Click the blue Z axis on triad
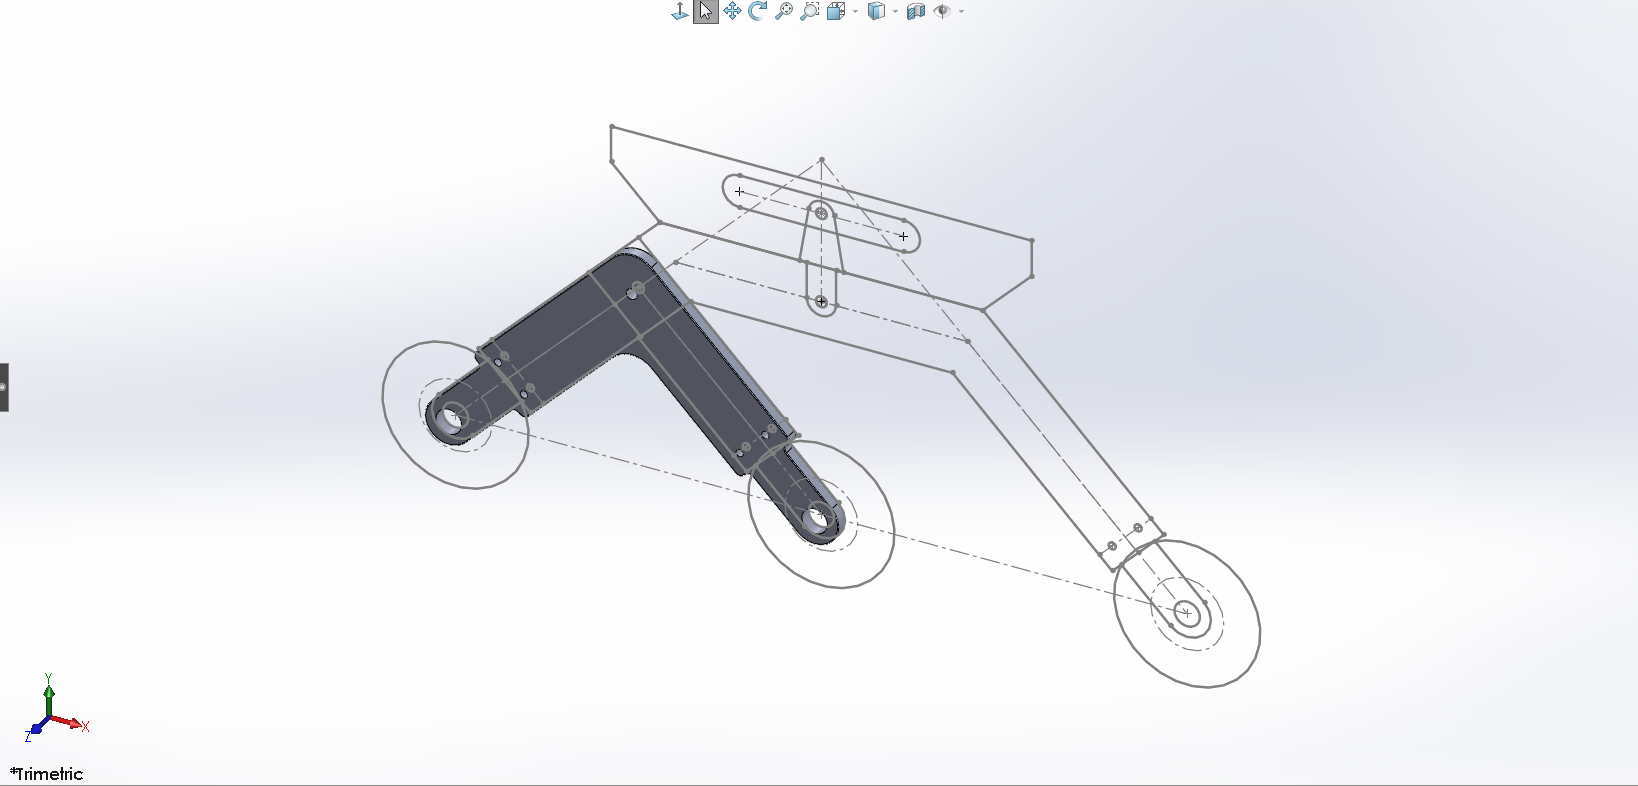Image resolution: width=1638 pixels, height=786 pixels. [x=36, y=729]
